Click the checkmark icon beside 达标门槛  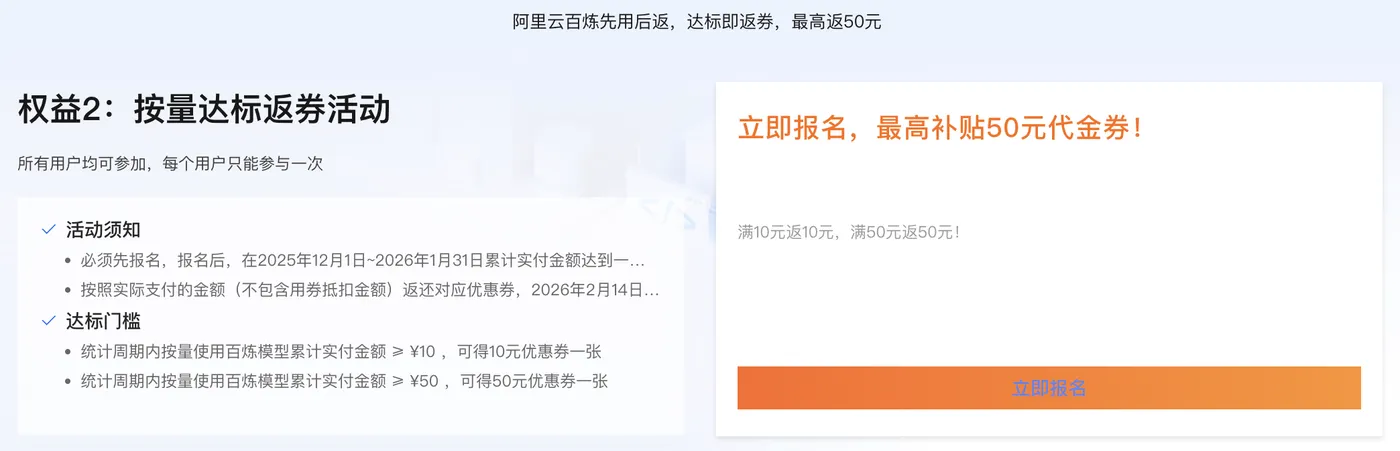(x=48, y=321)
